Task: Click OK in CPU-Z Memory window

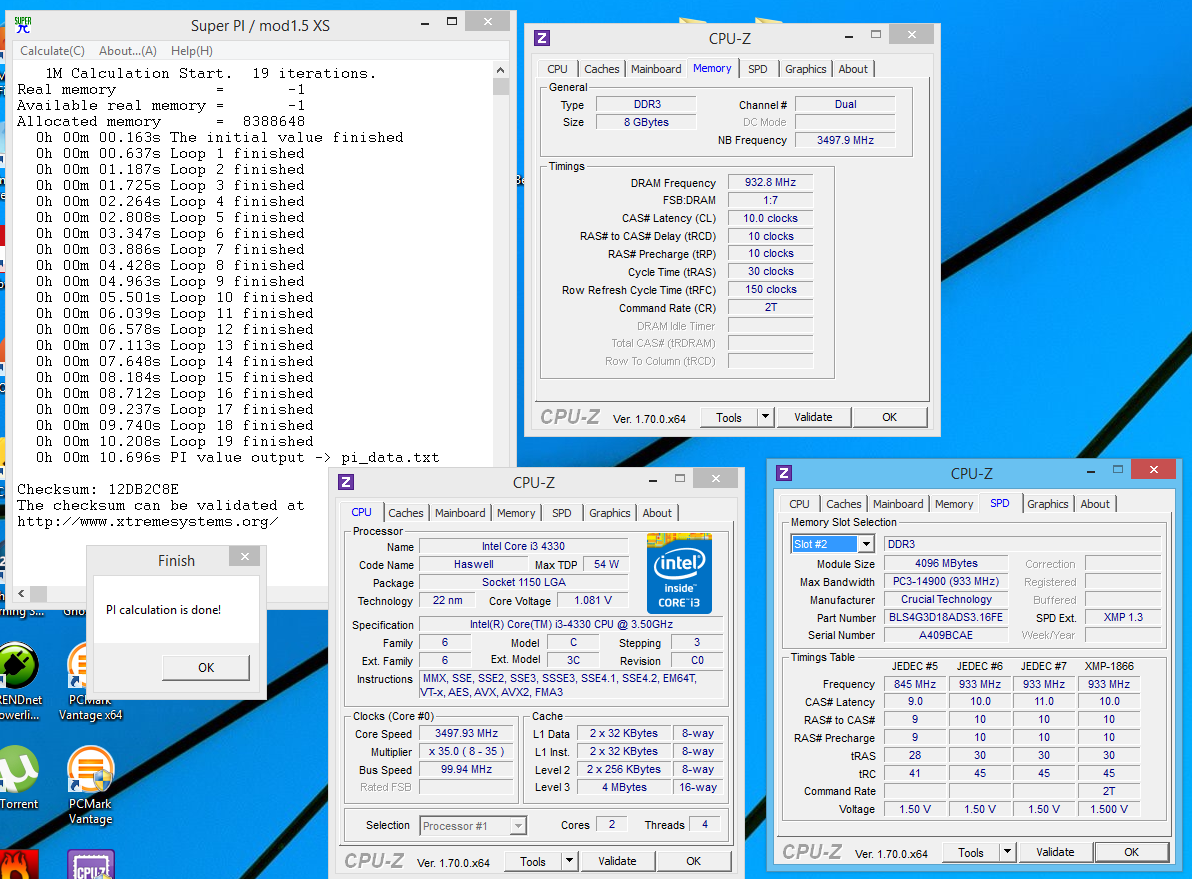Action: point(889,417)
